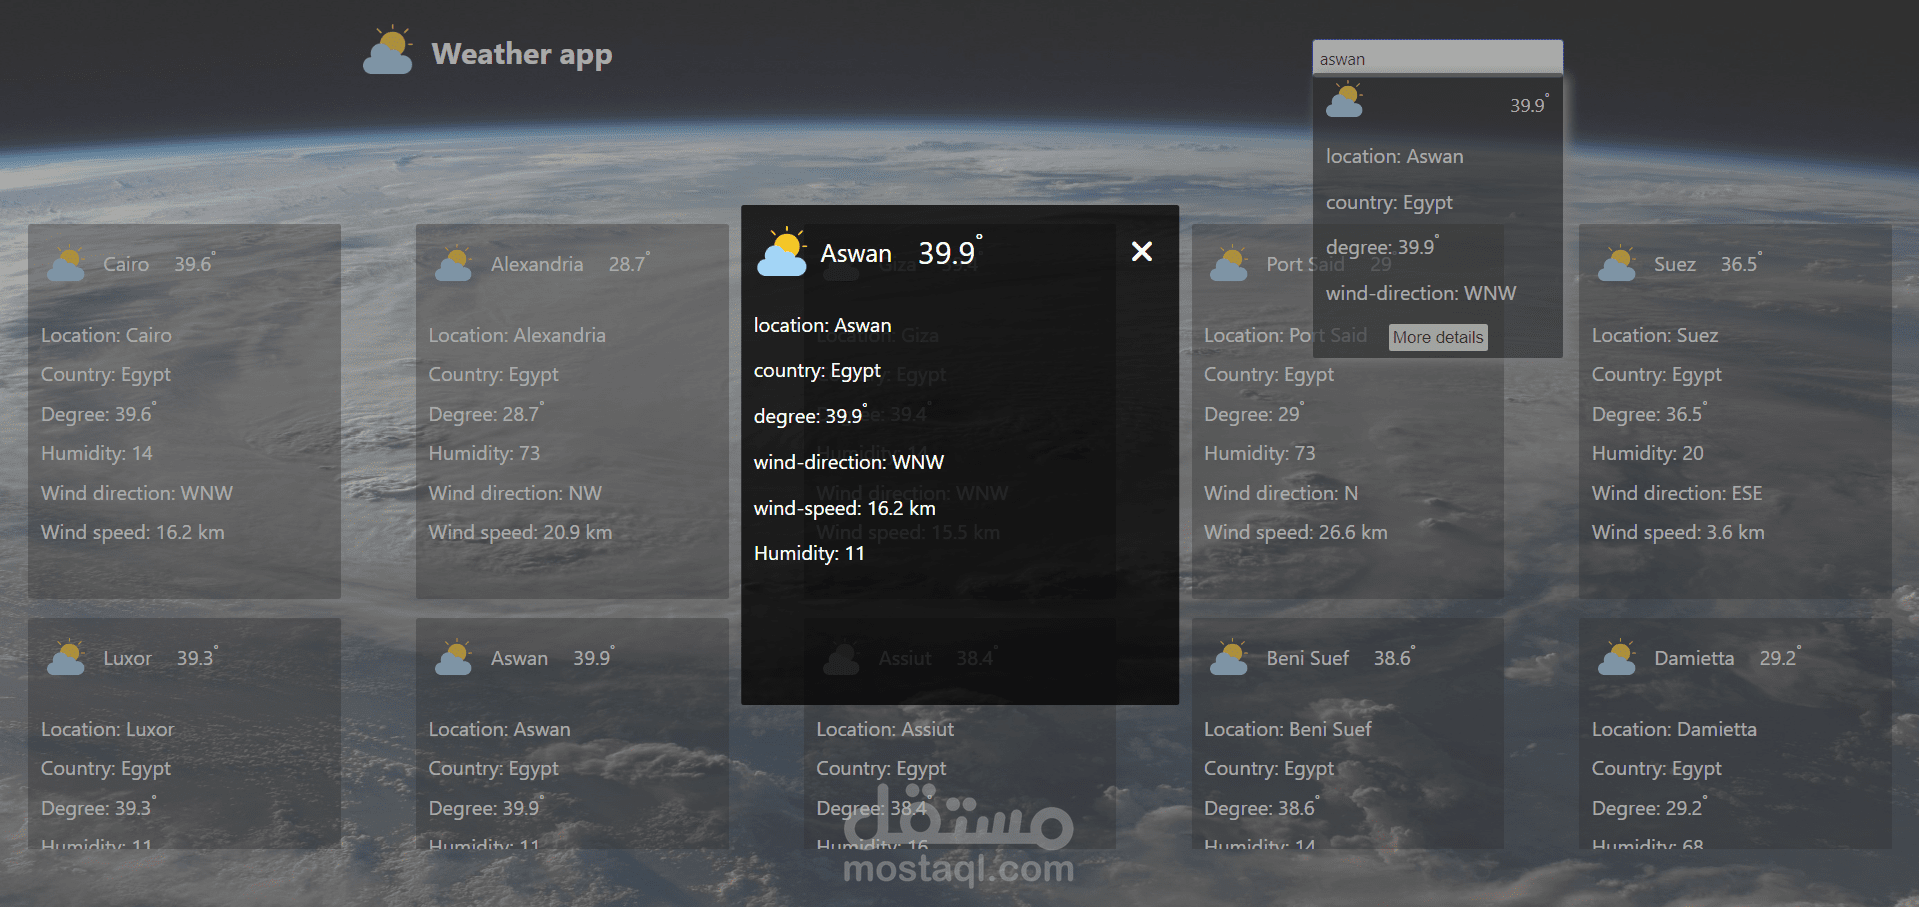1919x907 pixels.
Task: Focus the search field containing aswan
Action: 1437,58
